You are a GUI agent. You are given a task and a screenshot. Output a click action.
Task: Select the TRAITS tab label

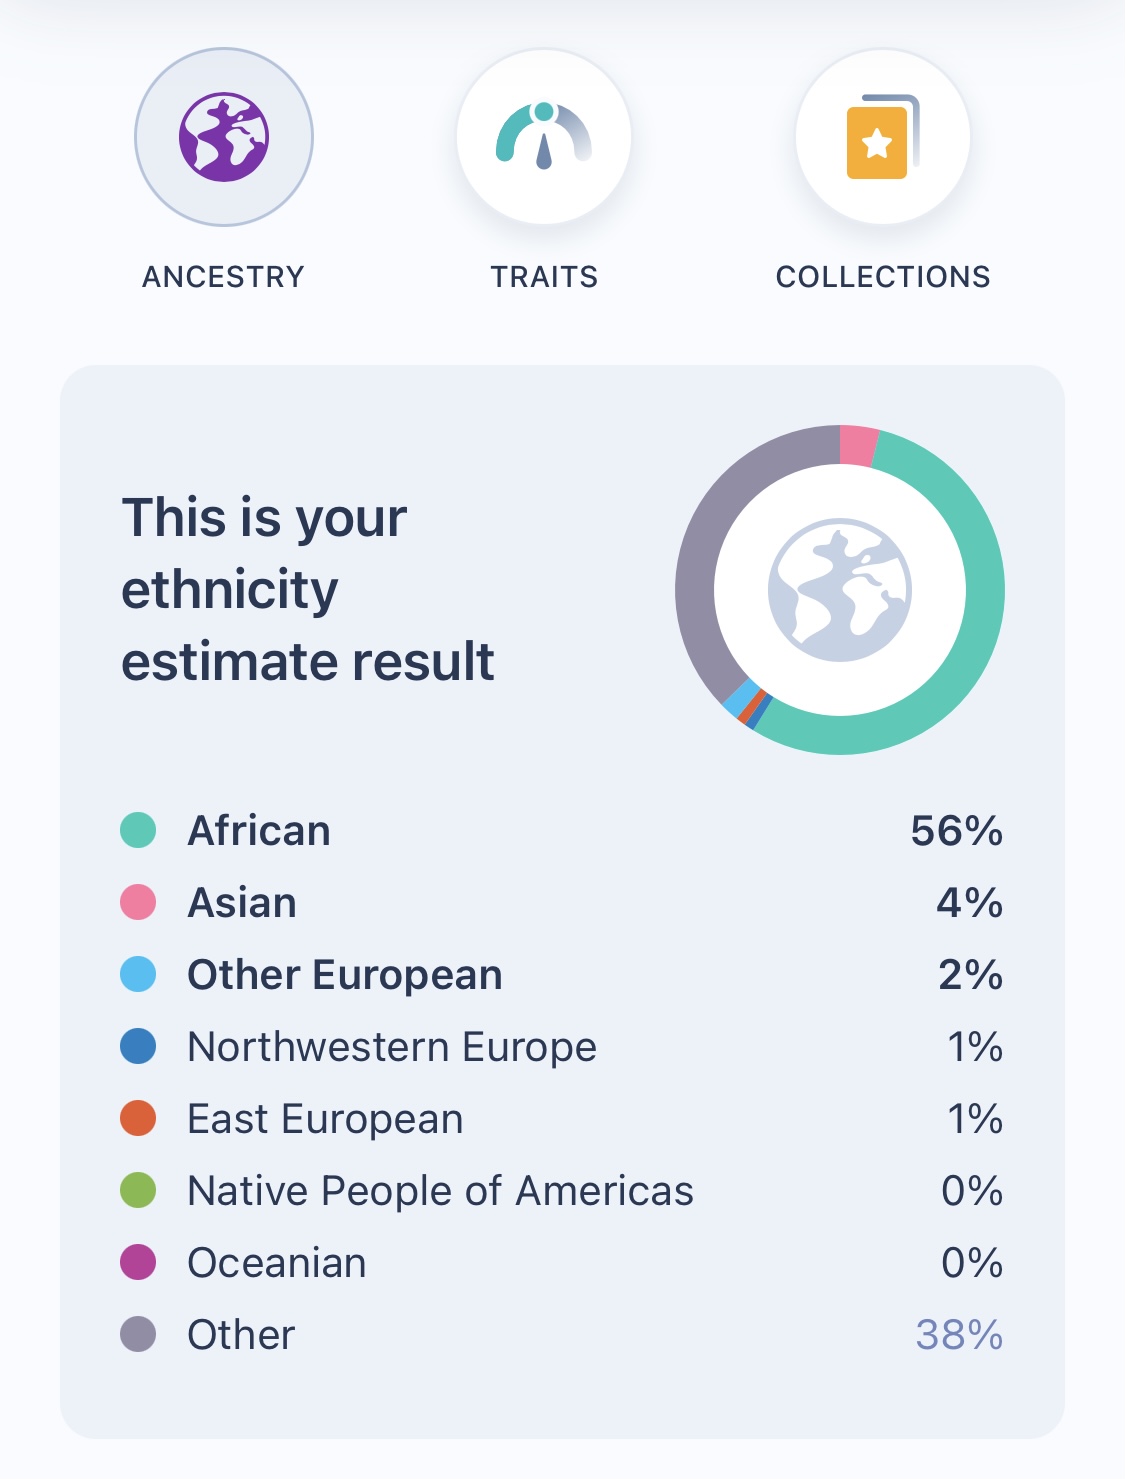tap(544, 277)
